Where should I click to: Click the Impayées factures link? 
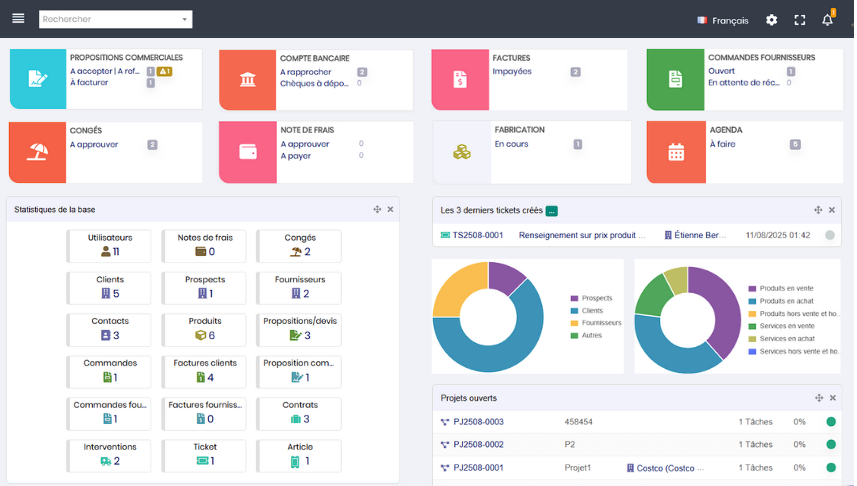(x=512, y=72)
